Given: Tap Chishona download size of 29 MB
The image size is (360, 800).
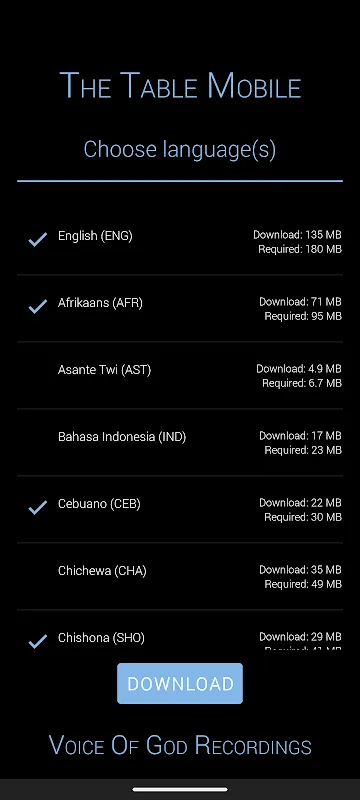Looking at the screenshot, I should click(x=300, y=637).
